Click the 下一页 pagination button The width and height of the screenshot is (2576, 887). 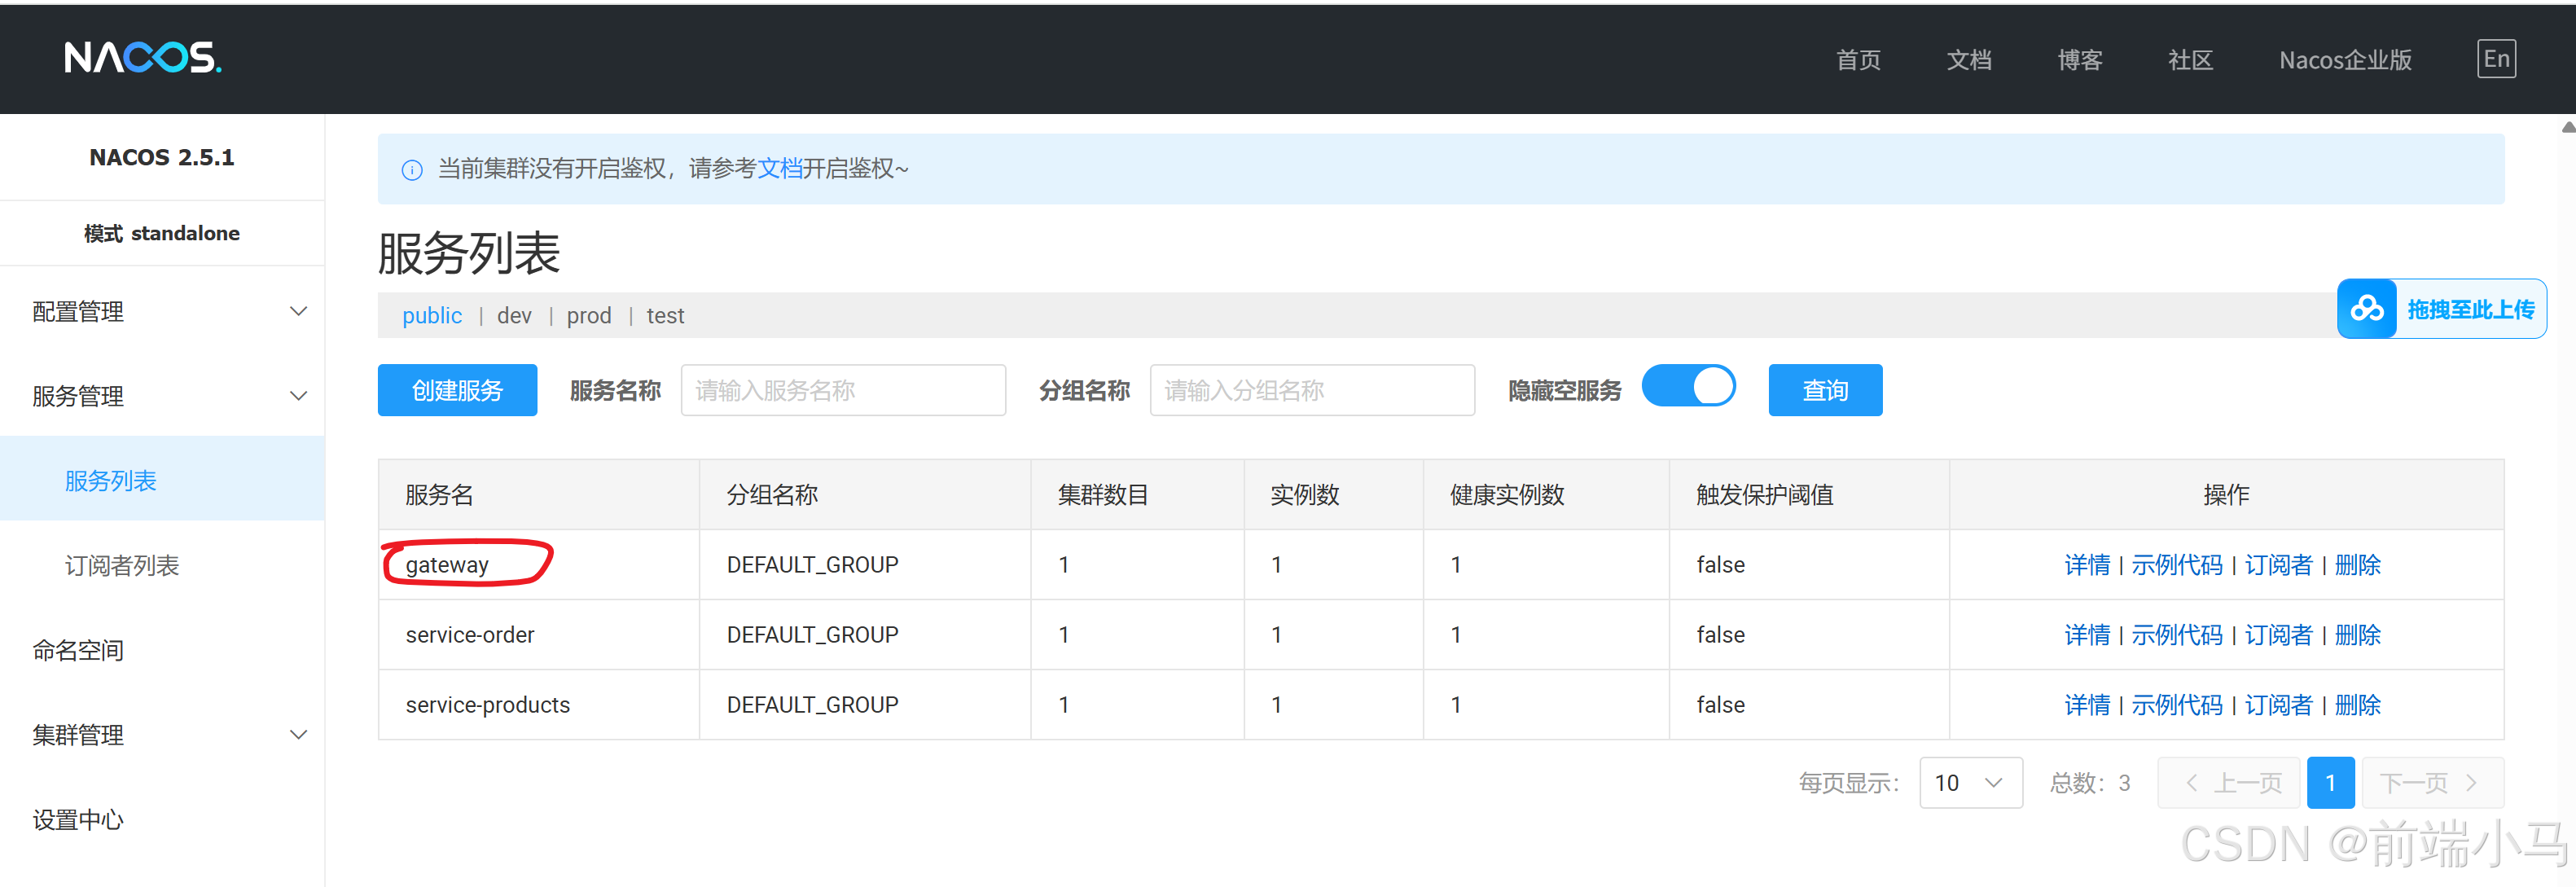2432,783
